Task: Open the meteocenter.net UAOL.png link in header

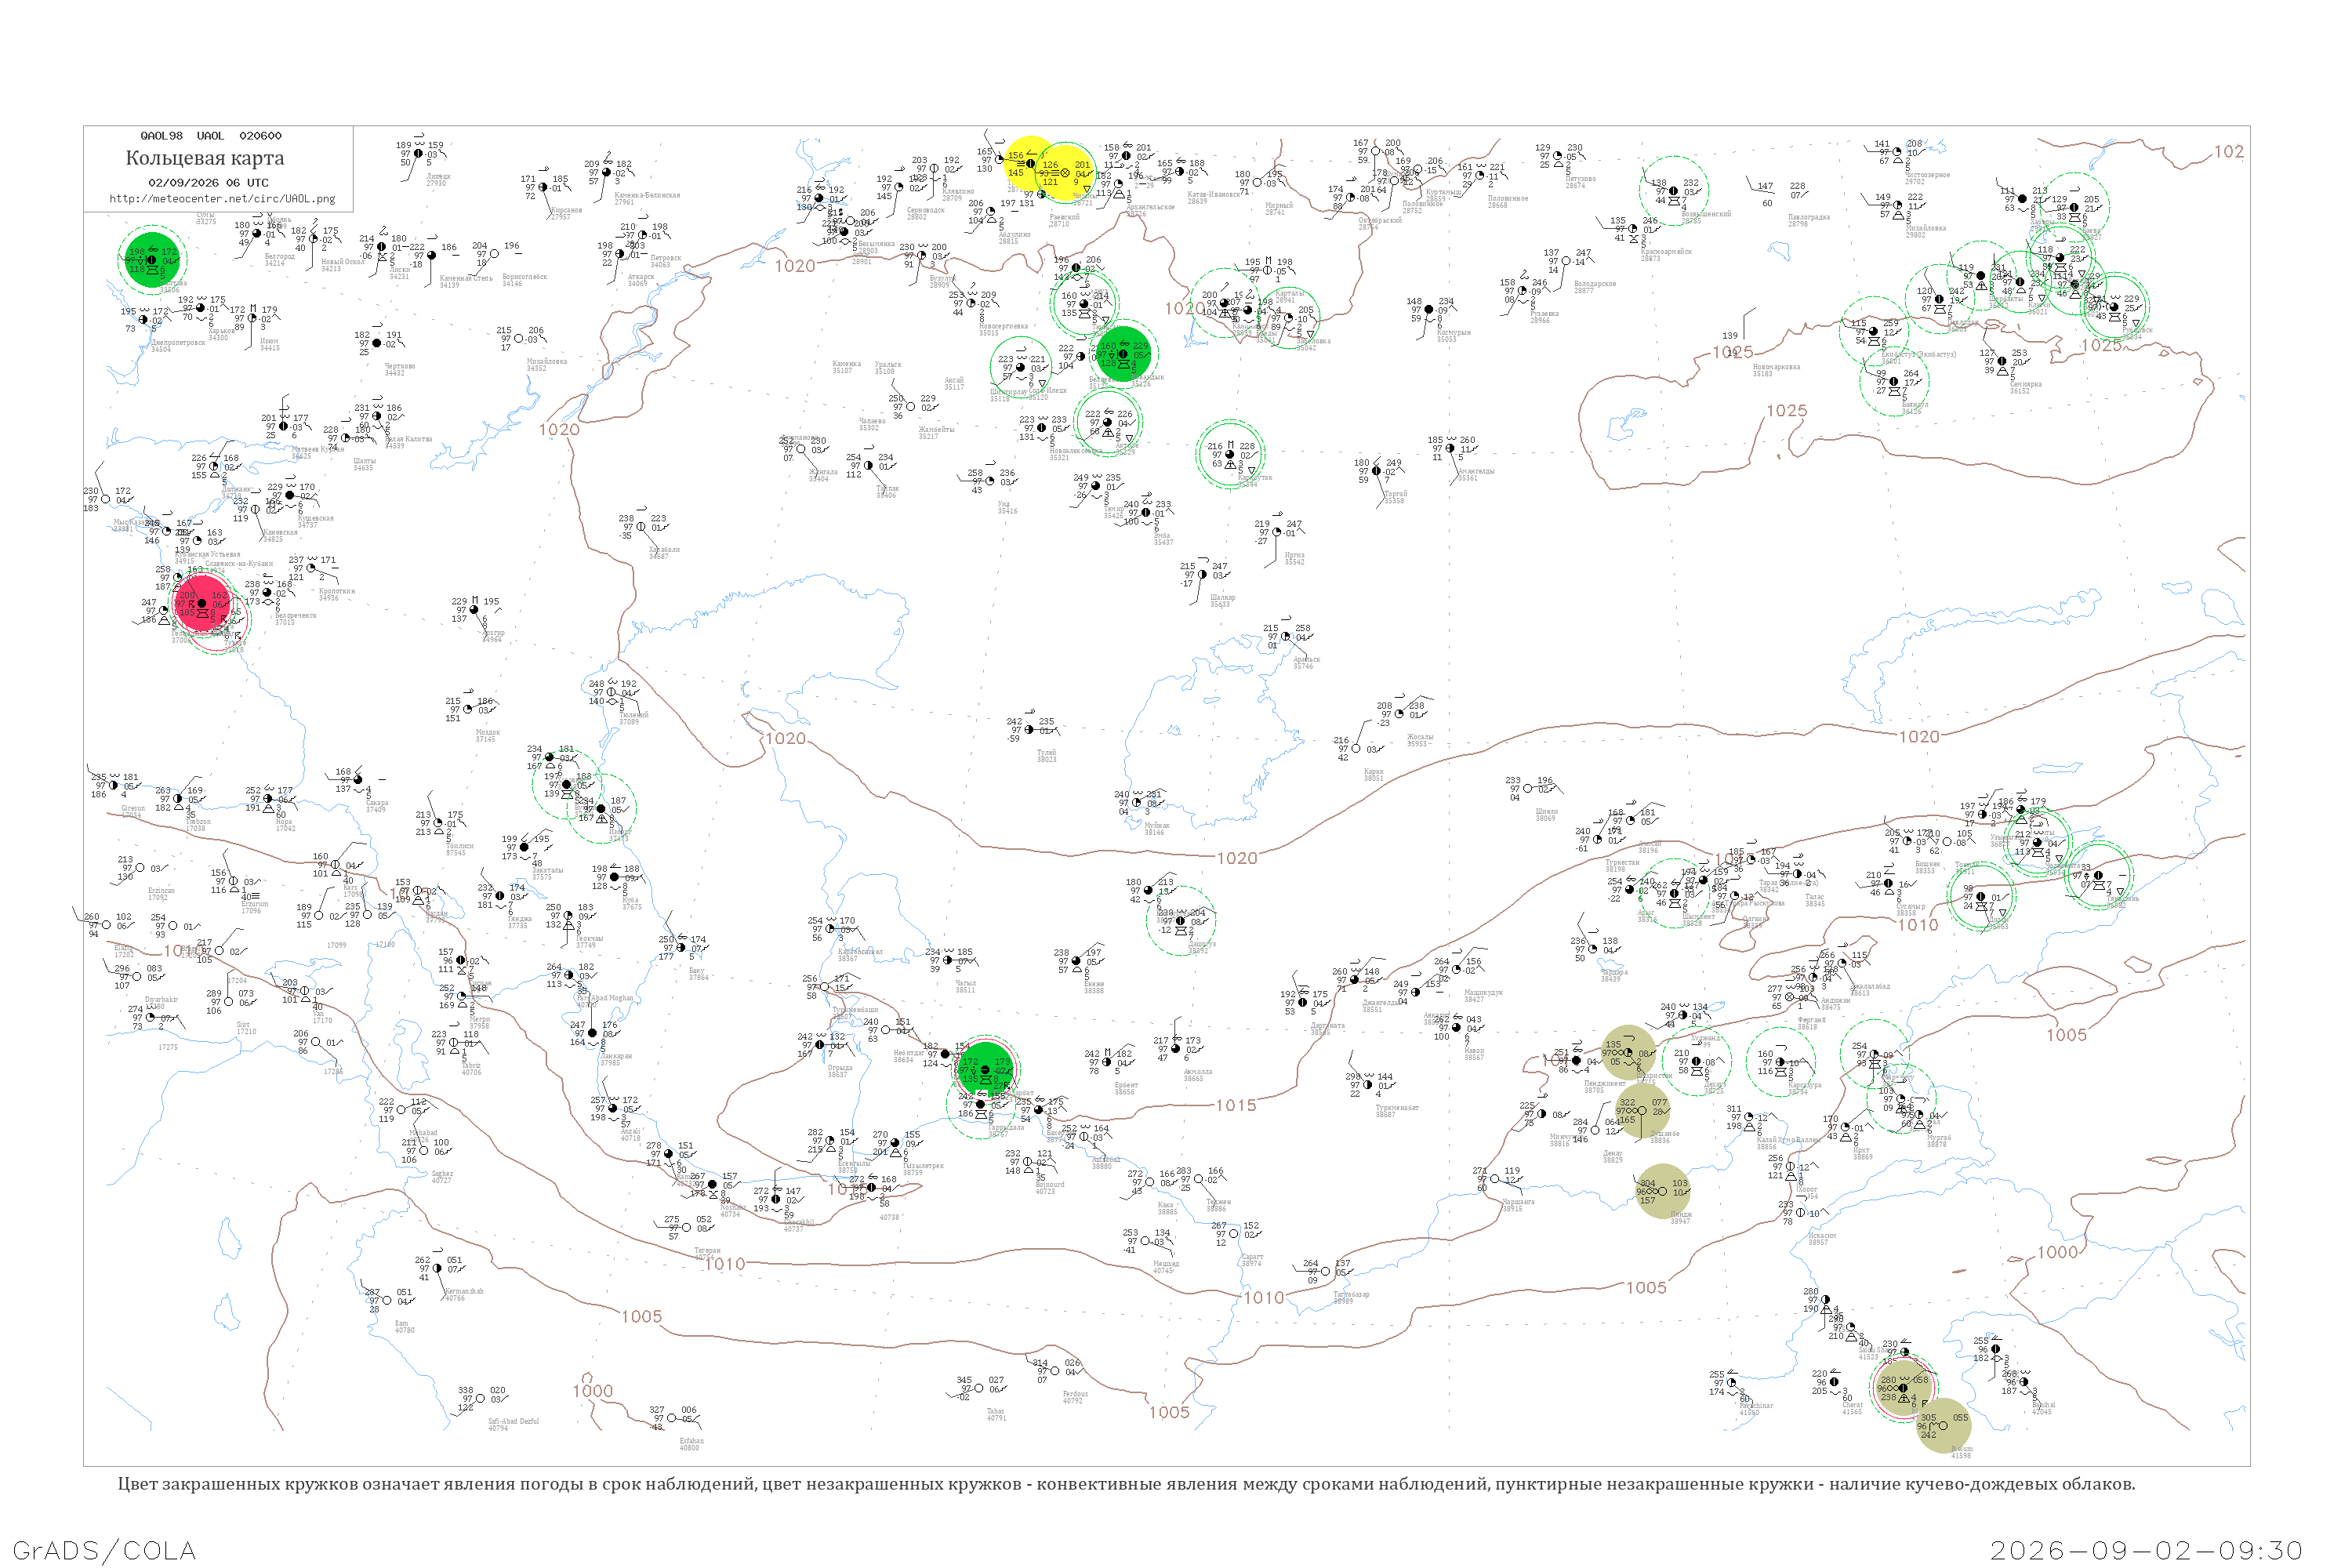Action: click(222, 199)
